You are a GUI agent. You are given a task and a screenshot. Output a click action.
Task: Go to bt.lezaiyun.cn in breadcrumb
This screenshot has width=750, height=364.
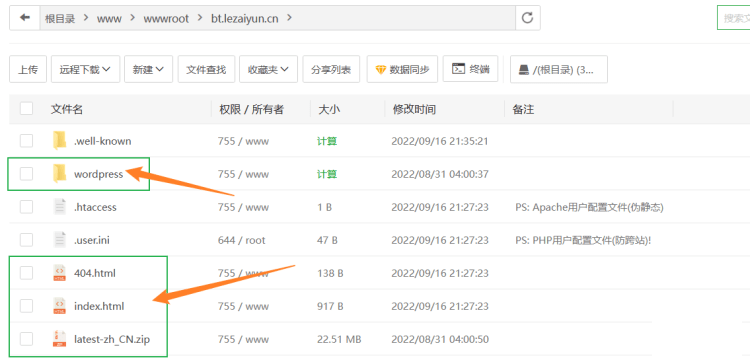point(245,19)
